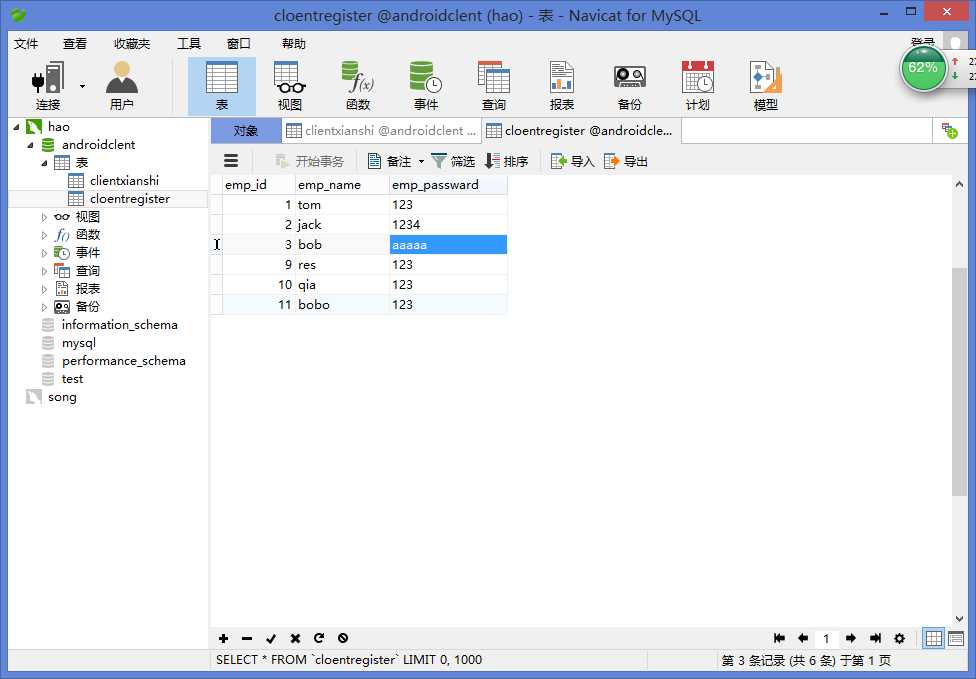The image size is (976, 679).
Task: Click the add record plus icon
Action: click(x=223, y=638)
